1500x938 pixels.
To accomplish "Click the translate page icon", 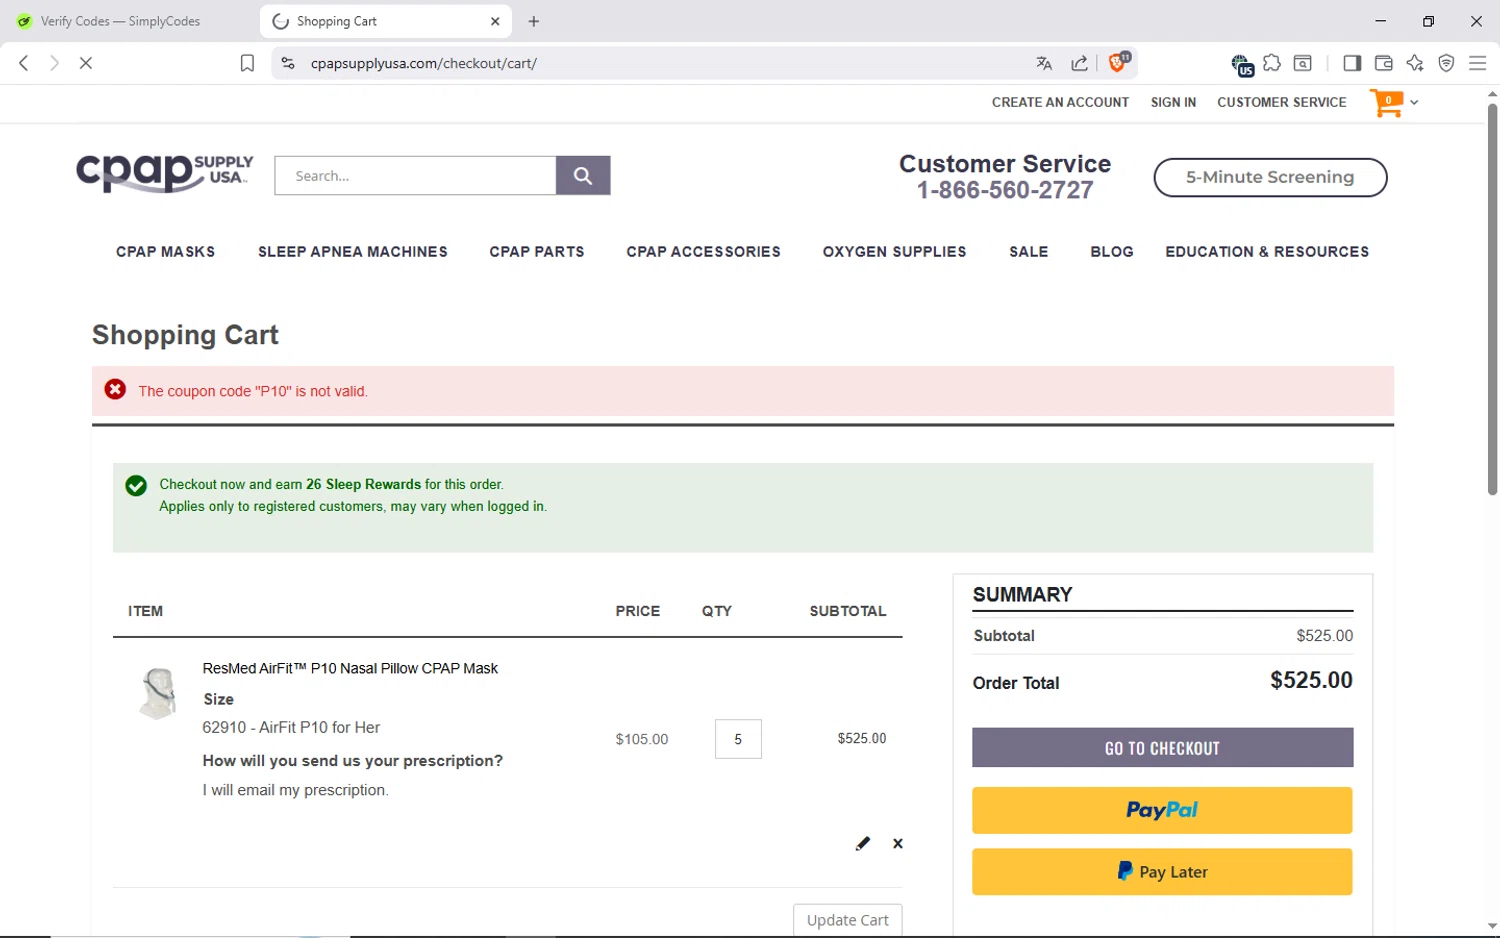I will tap(1044, 63).
